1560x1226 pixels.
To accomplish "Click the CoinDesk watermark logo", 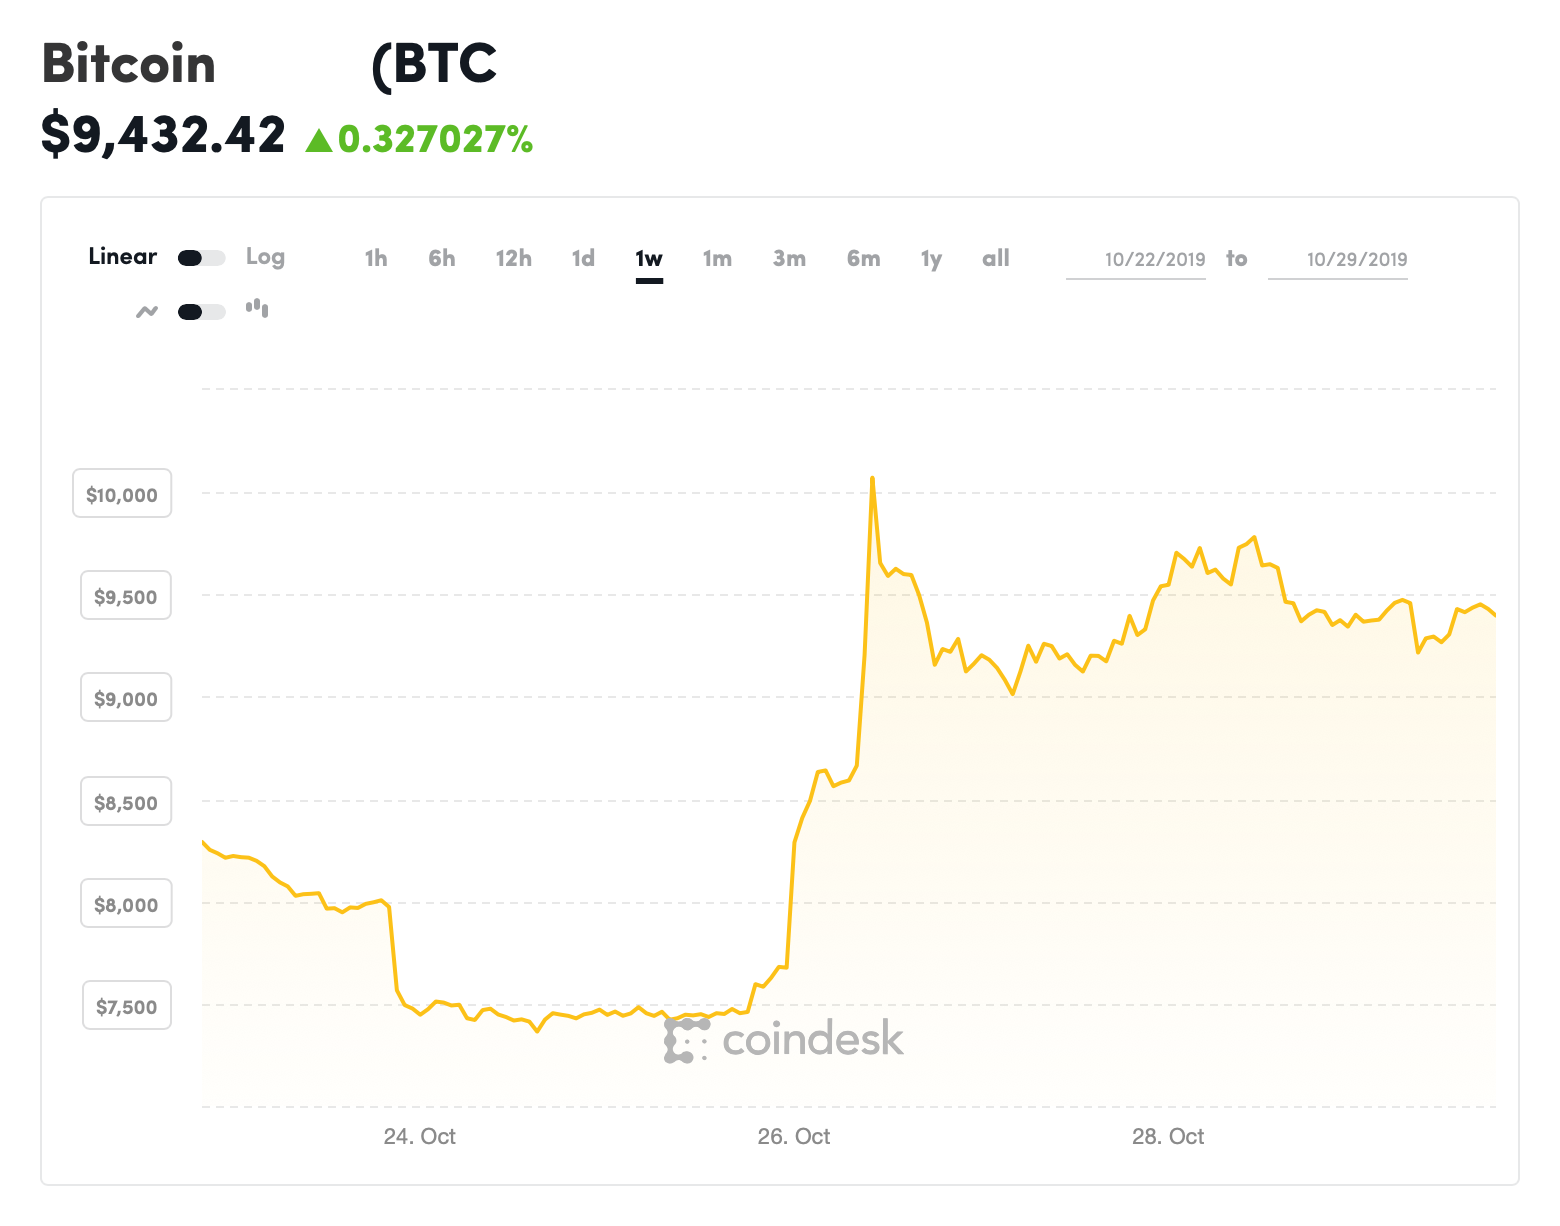I will pyautogui.click(x=784, y=1040).
